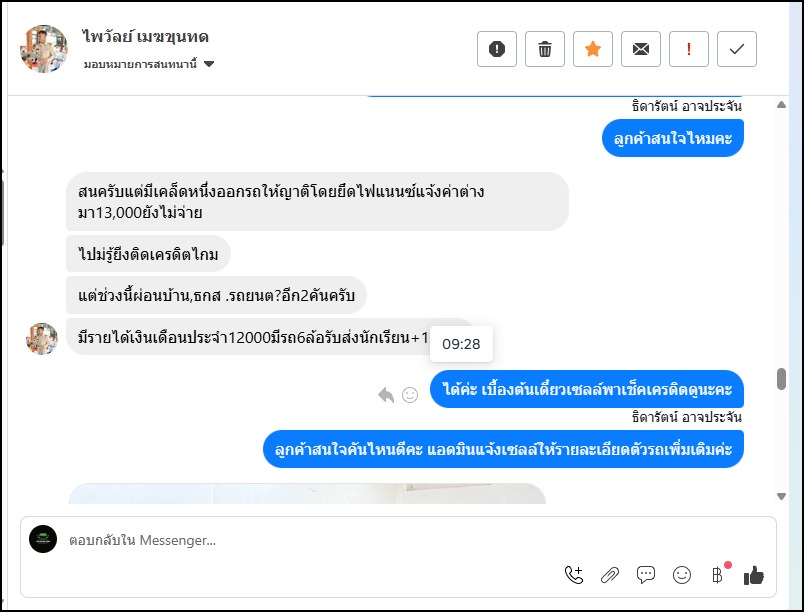
Task: Open saved replies speech bubble icon
Action: point(646,574)
